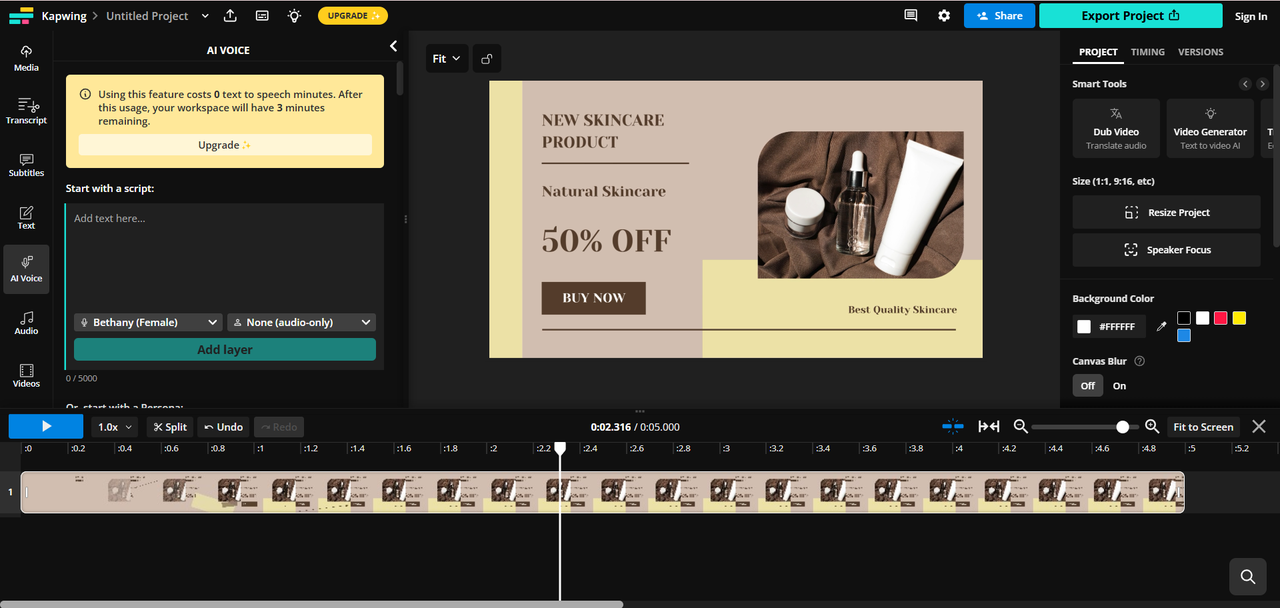Open the settings gear icon
This screenshot has width=1280, height=608.
pyautogui.click(x=944, y=16)
